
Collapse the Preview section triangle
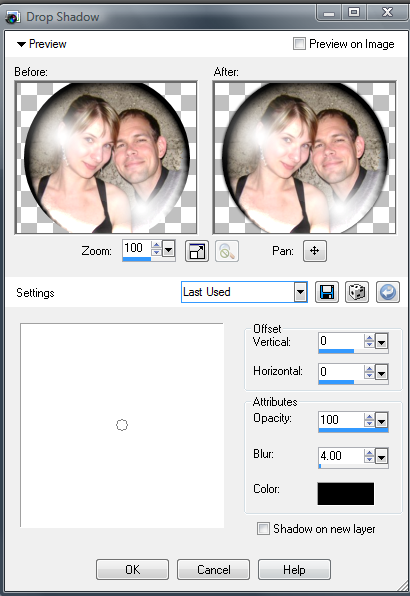tap(21, 44)
